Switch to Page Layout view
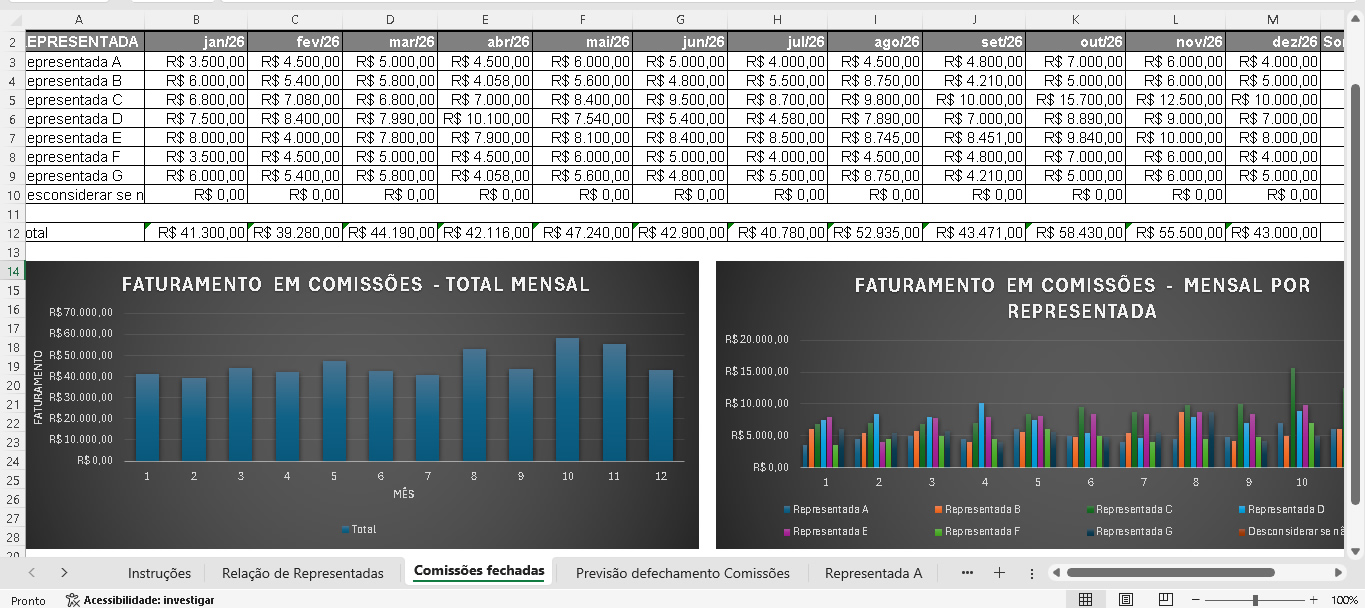1365x608 pixels. coord(1125,600)
